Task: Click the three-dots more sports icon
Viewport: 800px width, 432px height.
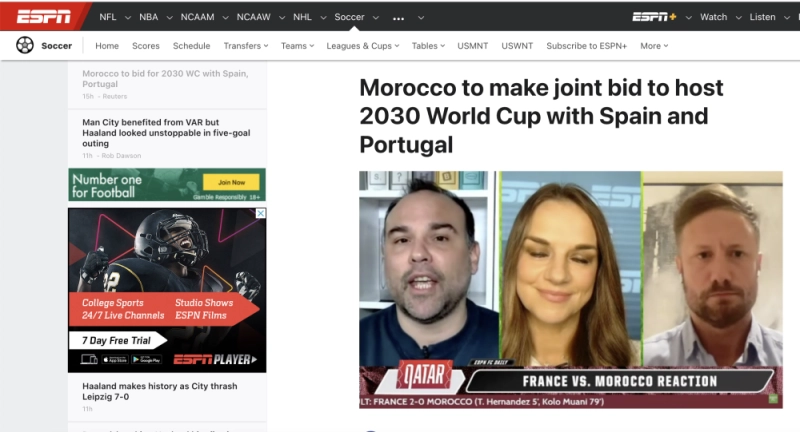Action: (x=398, y=18)
